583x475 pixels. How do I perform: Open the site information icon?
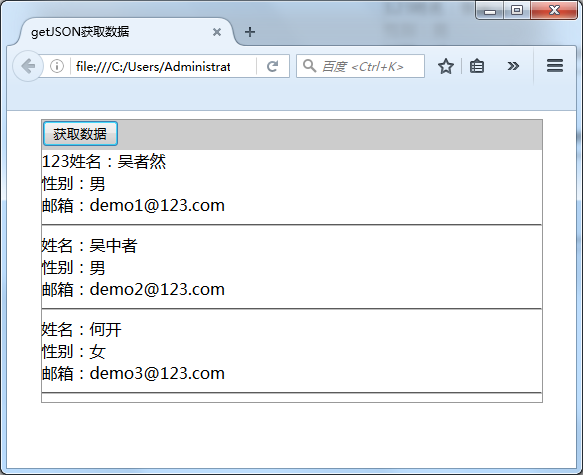tap(57, 67)
